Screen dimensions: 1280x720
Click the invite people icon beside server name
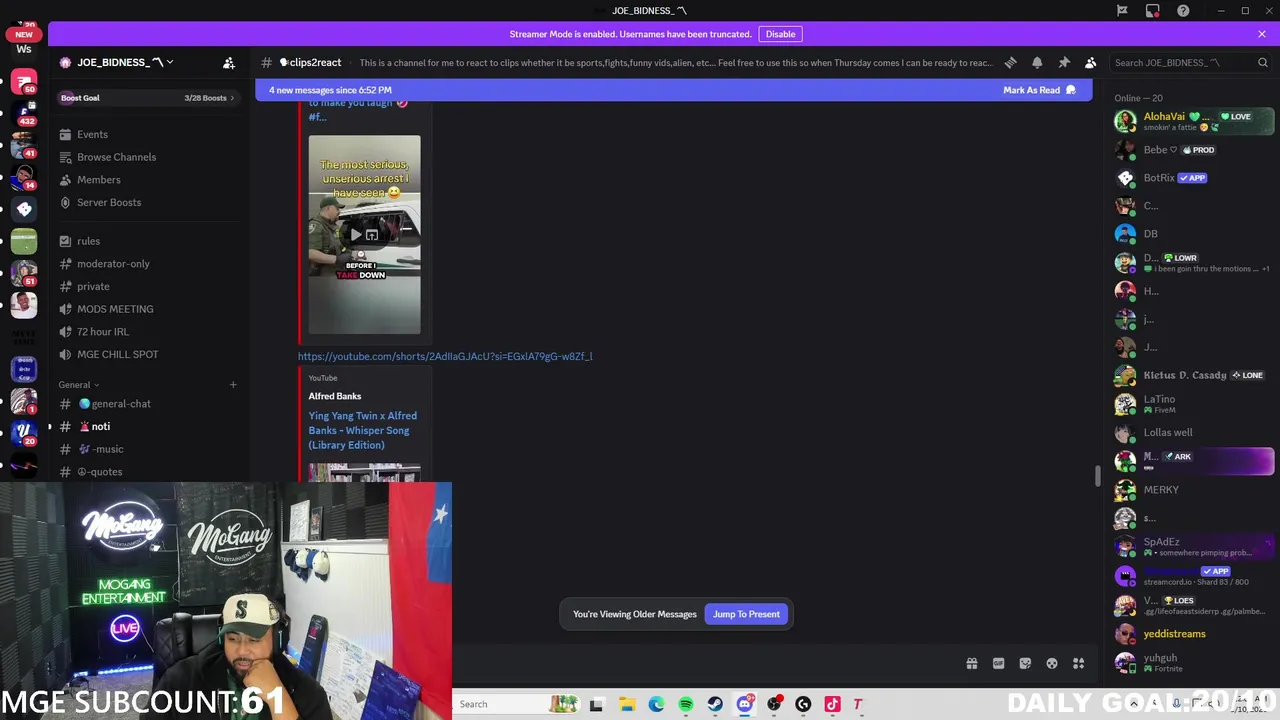pos(229,62)
